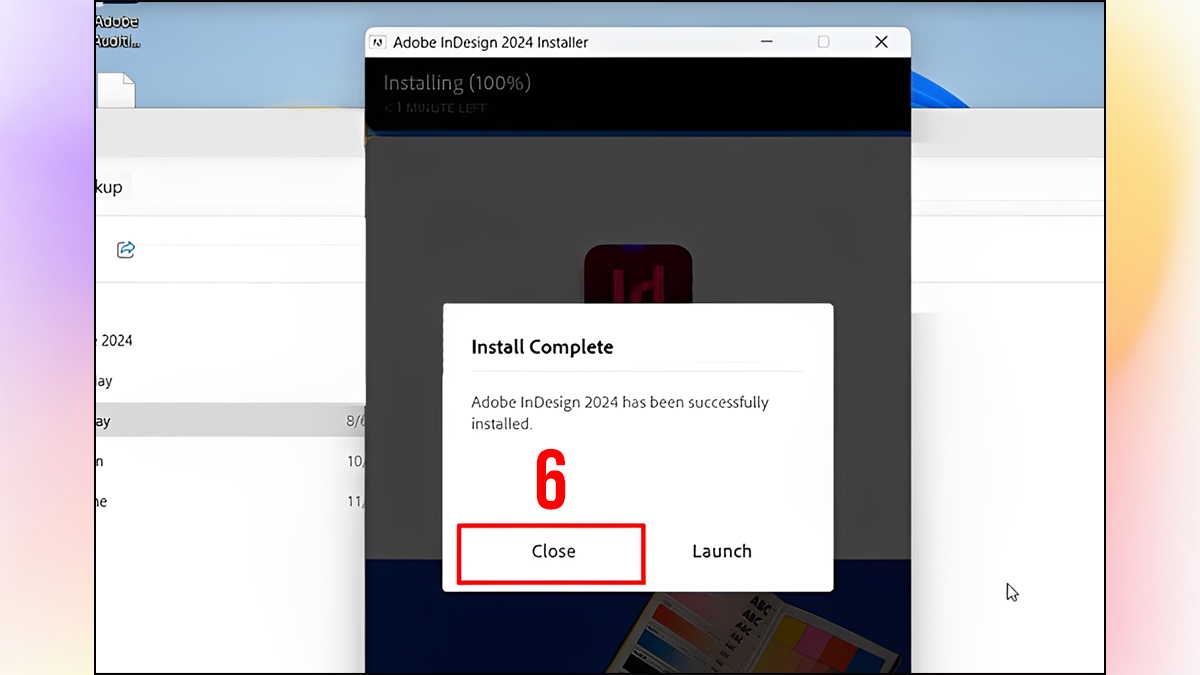Click the "Installing (100%)" status text
This screenshot has height=675, width=1200.
pyautogui.click(x=457, y=83)
